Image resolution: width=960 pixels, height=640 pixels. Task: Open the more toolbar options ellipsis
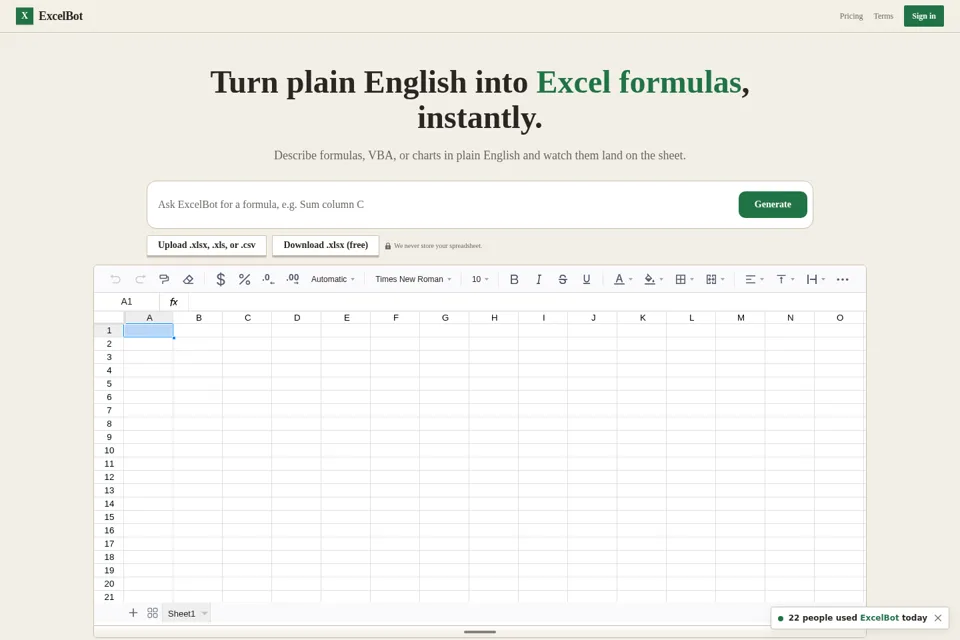[x=842, y=279]
